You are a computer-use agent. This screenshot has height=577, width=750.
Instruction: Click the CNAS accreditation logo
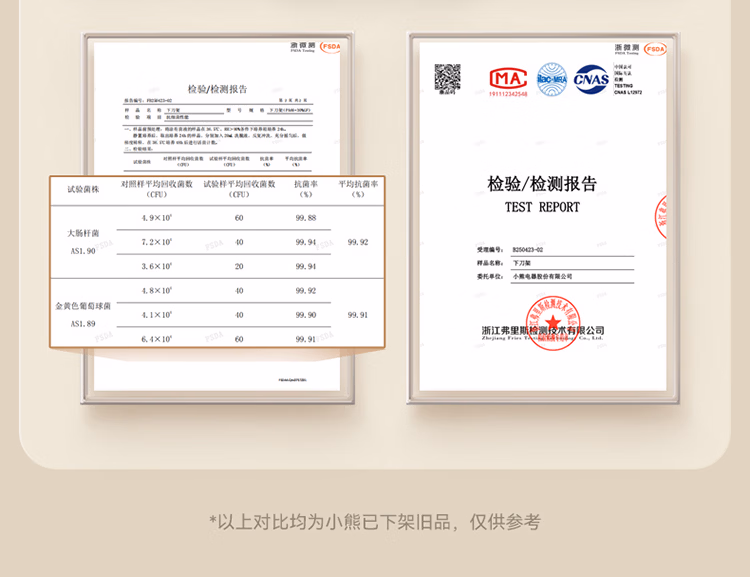(591, 79)
